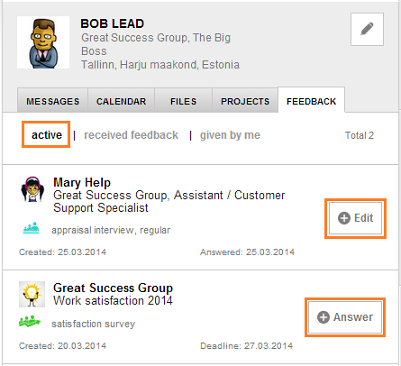This screenshot has width=401, height=366.
Task: Answer the Work satisfaction 2014 survey
Action: 345,317
